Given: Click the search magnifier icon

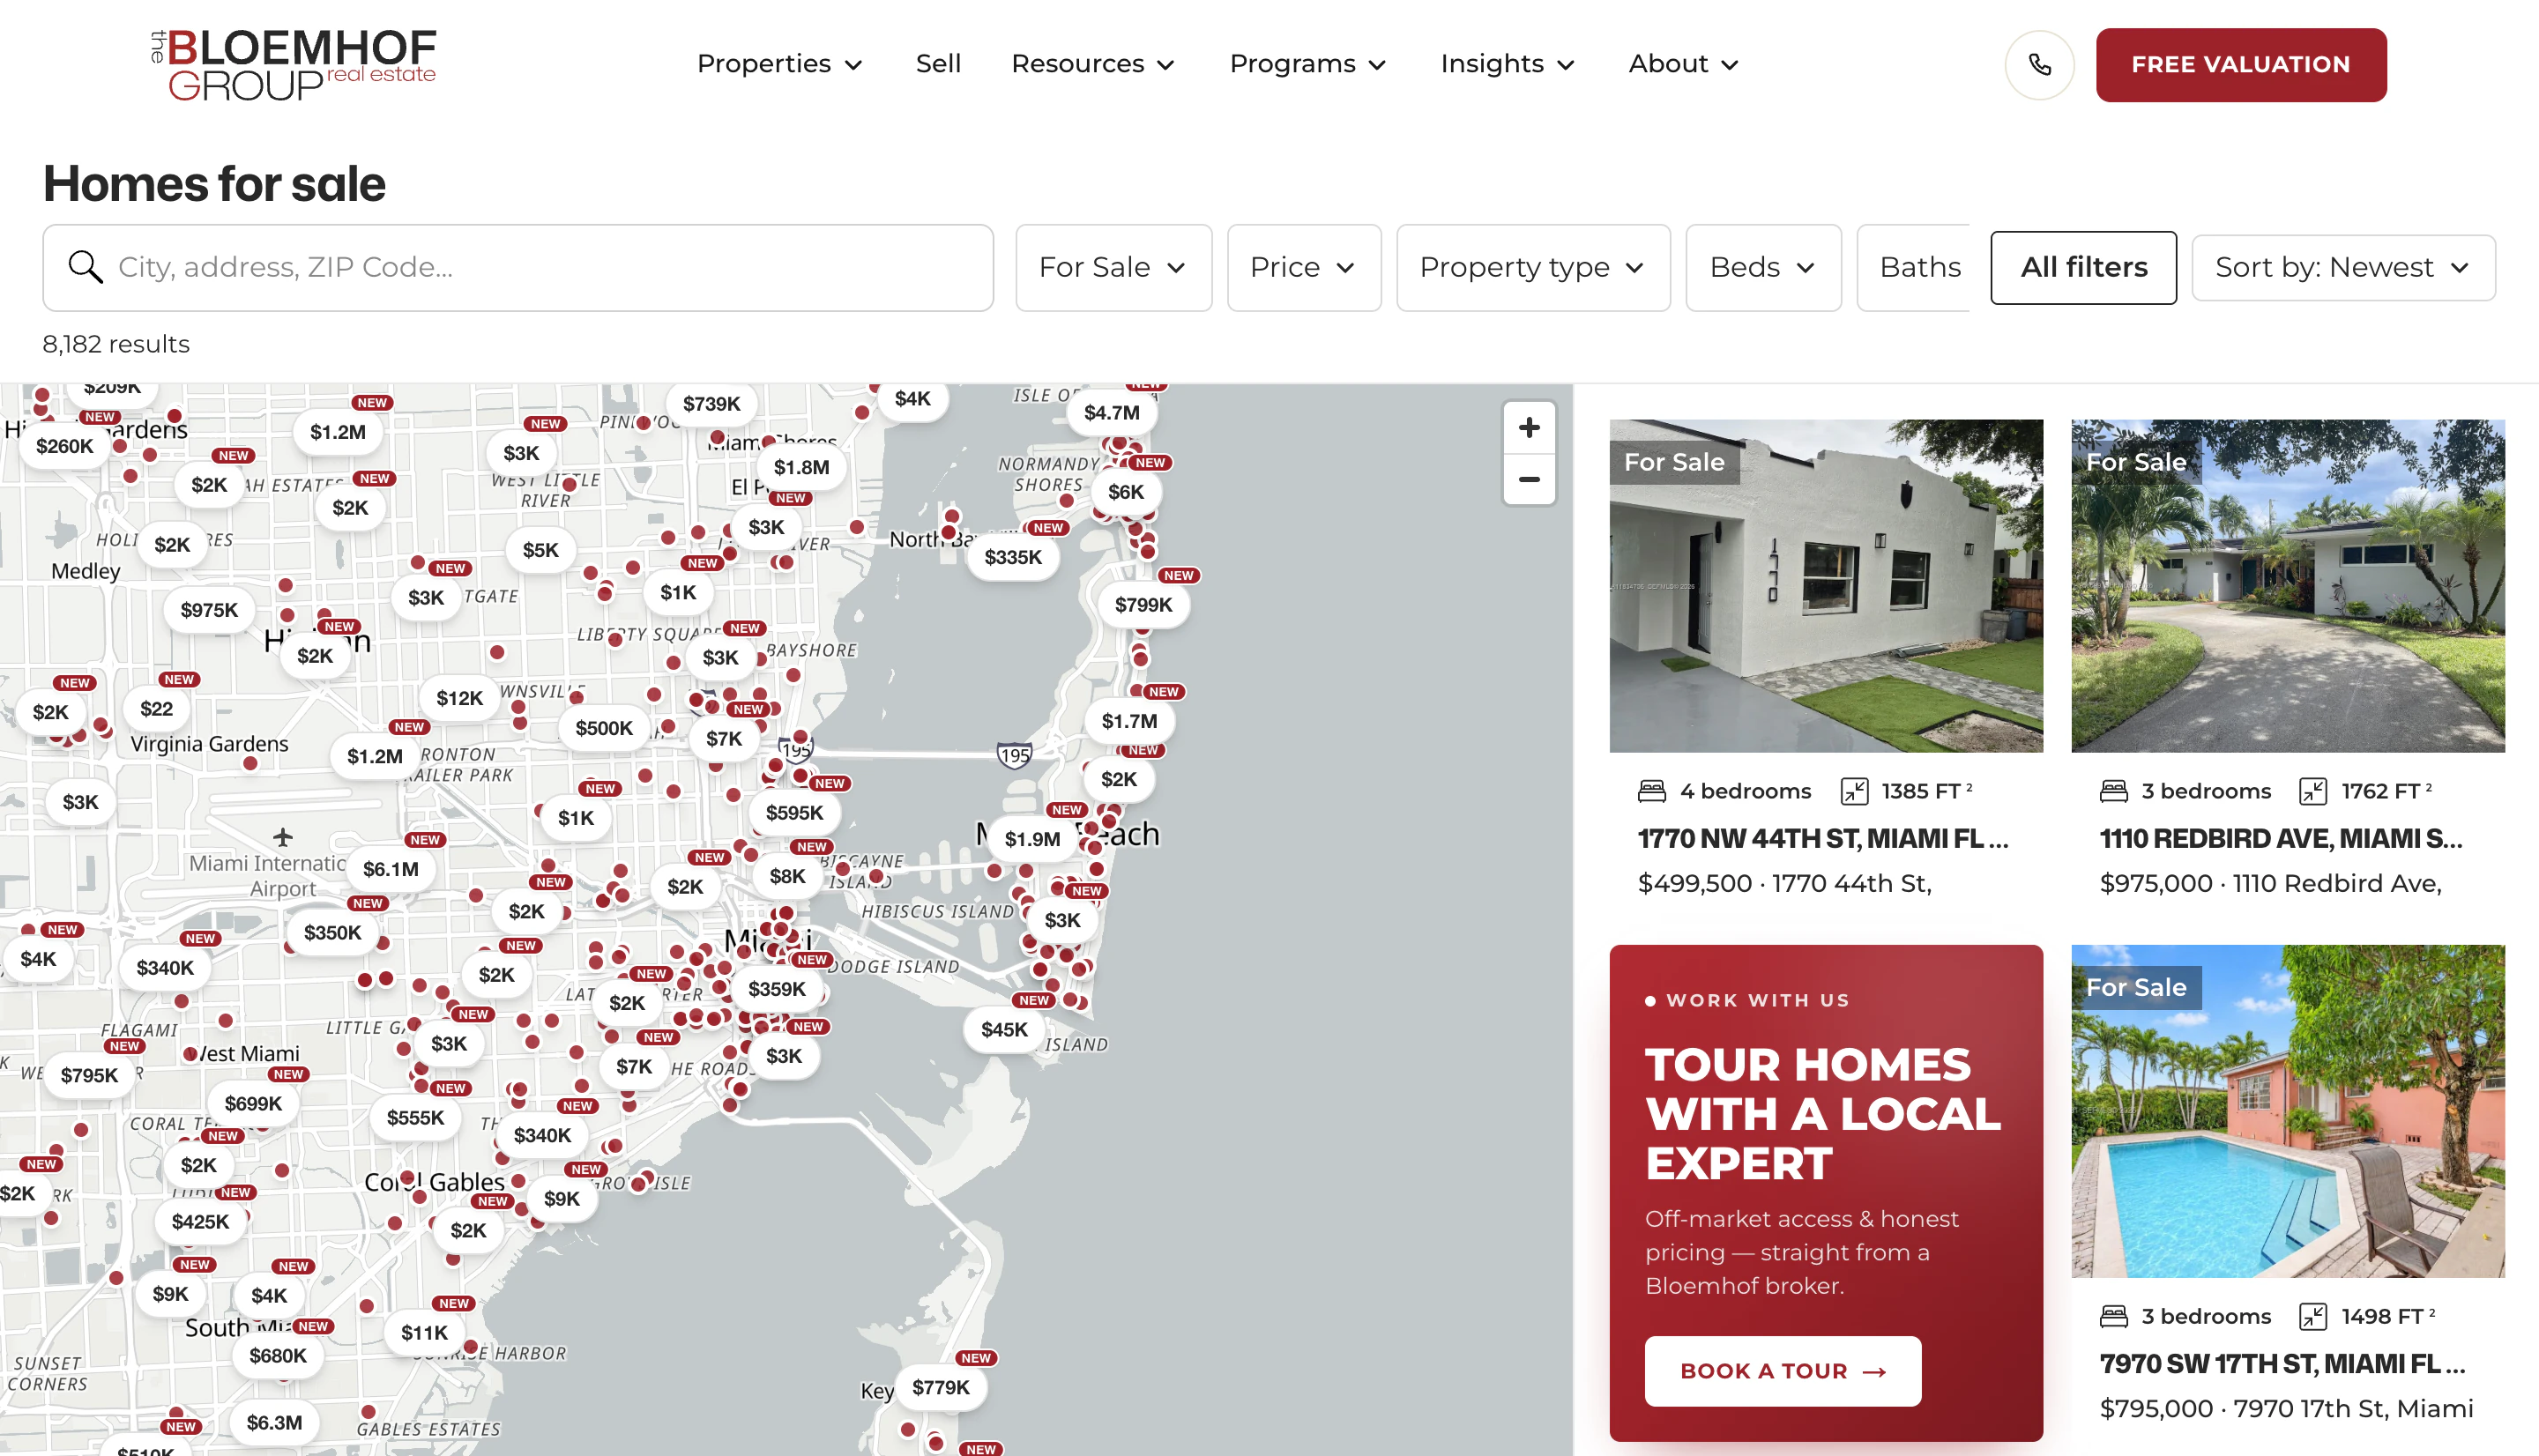Looking at the screenshot, I should (85, 267).
